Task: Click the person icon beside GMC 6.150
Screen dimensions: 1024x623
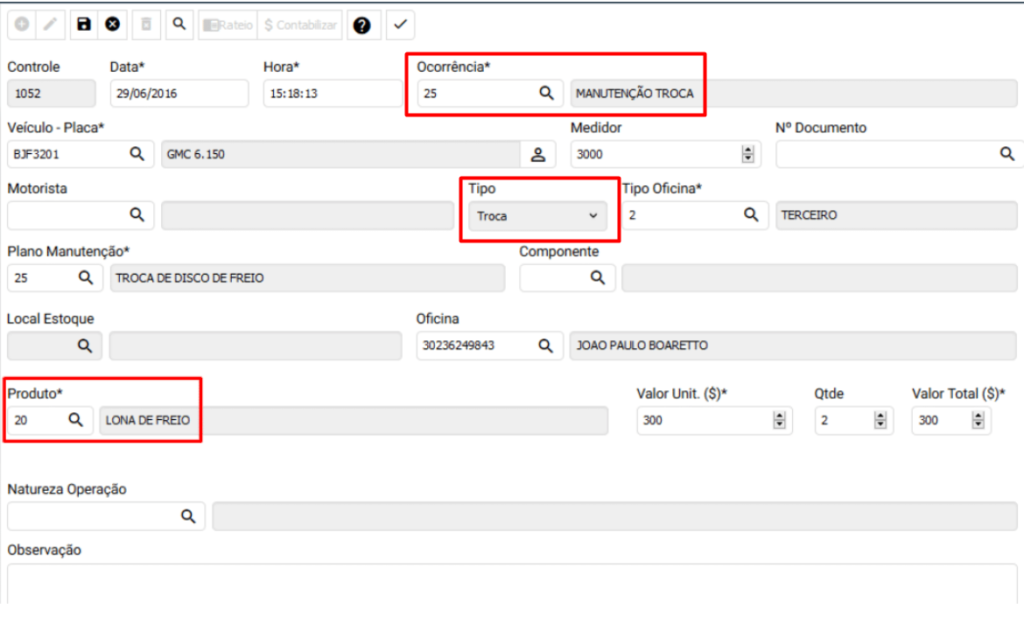Action: (x=538, y=154)
